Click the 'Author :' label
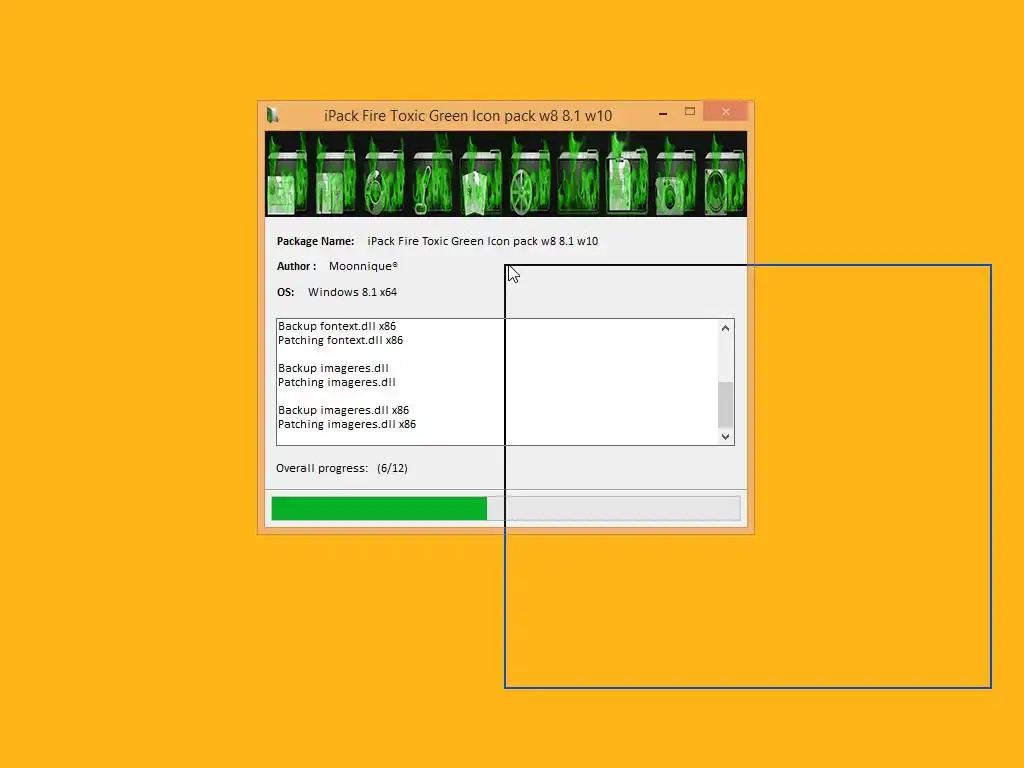The height and width of the screenshot is (768, 1024). click(x=296, y=266)
